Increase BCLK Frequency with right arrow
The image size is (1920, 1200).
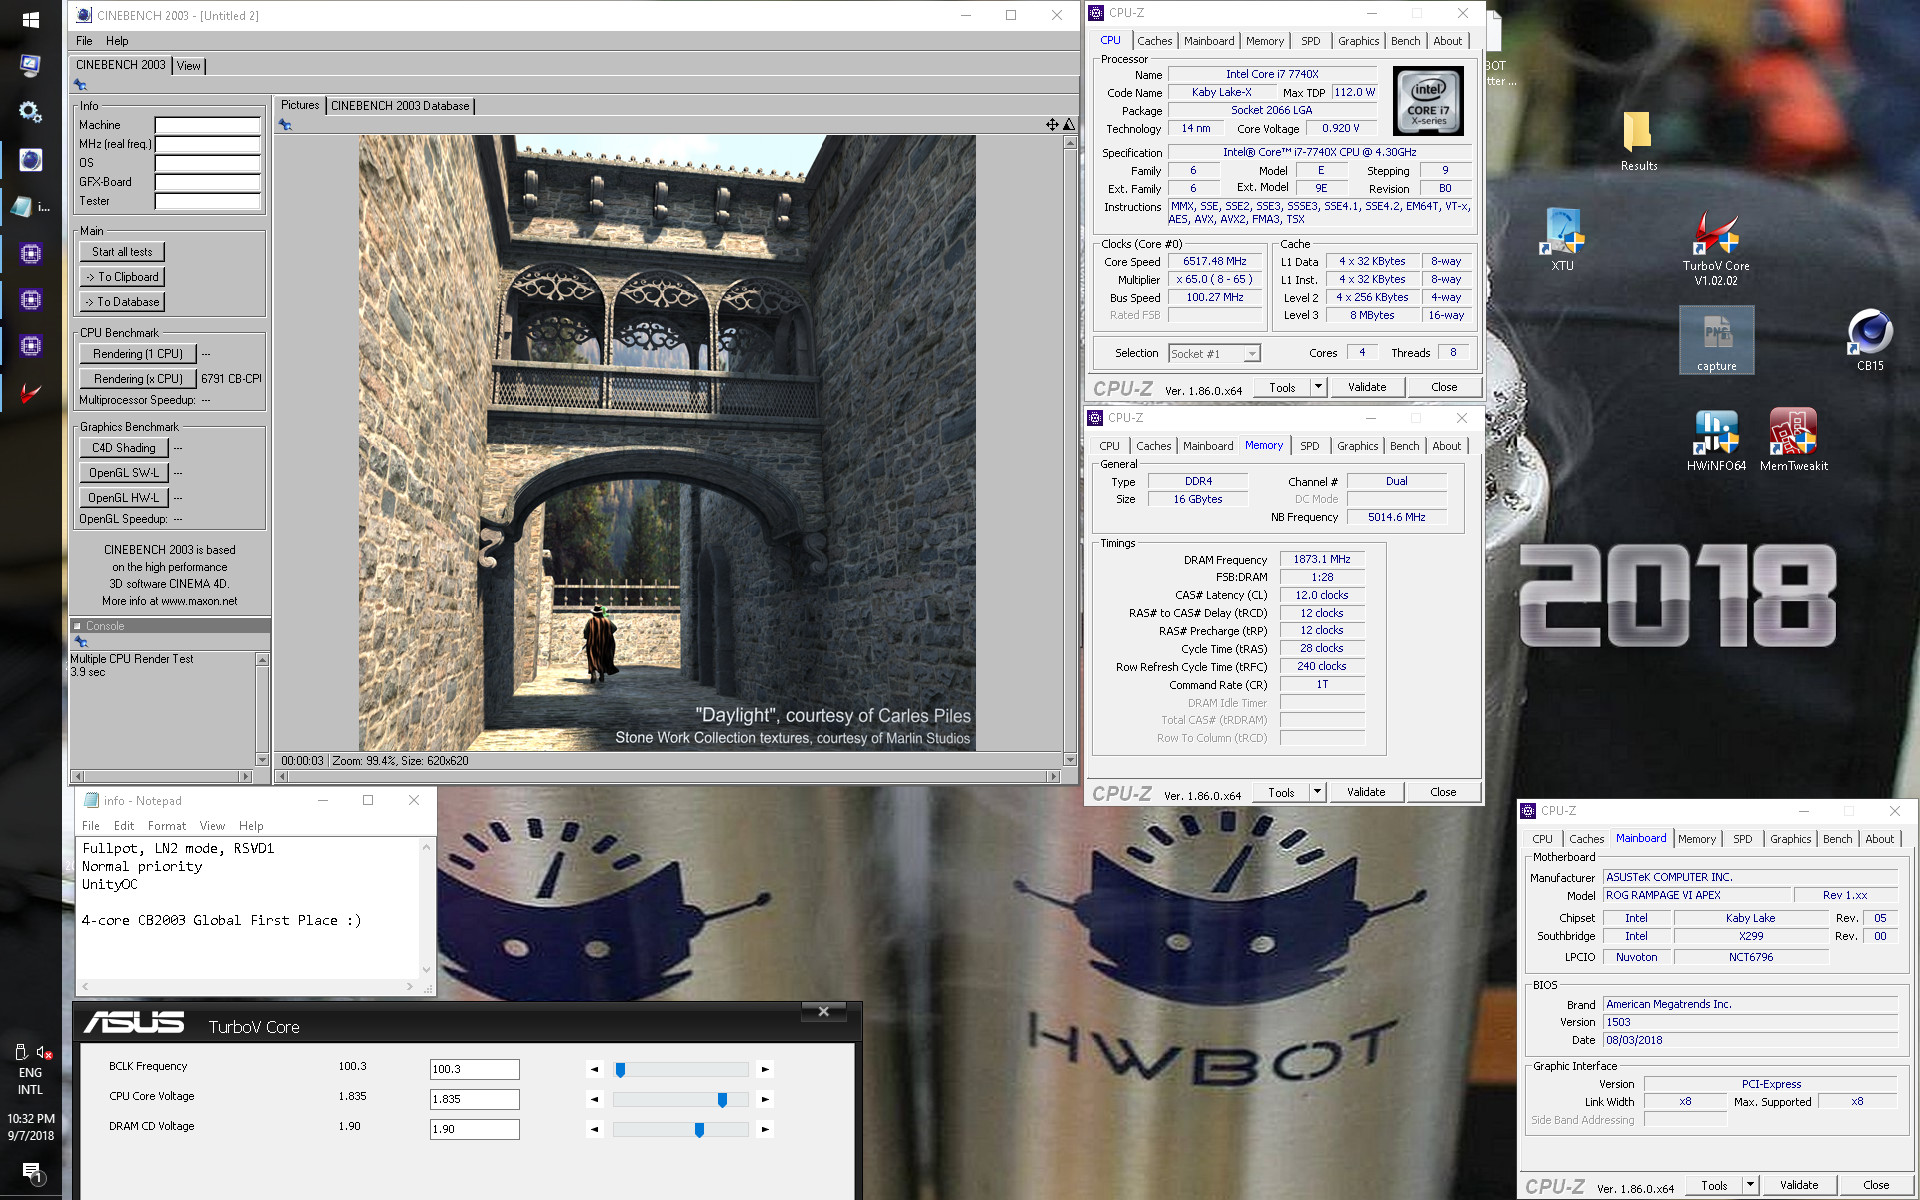(765, 1070)
